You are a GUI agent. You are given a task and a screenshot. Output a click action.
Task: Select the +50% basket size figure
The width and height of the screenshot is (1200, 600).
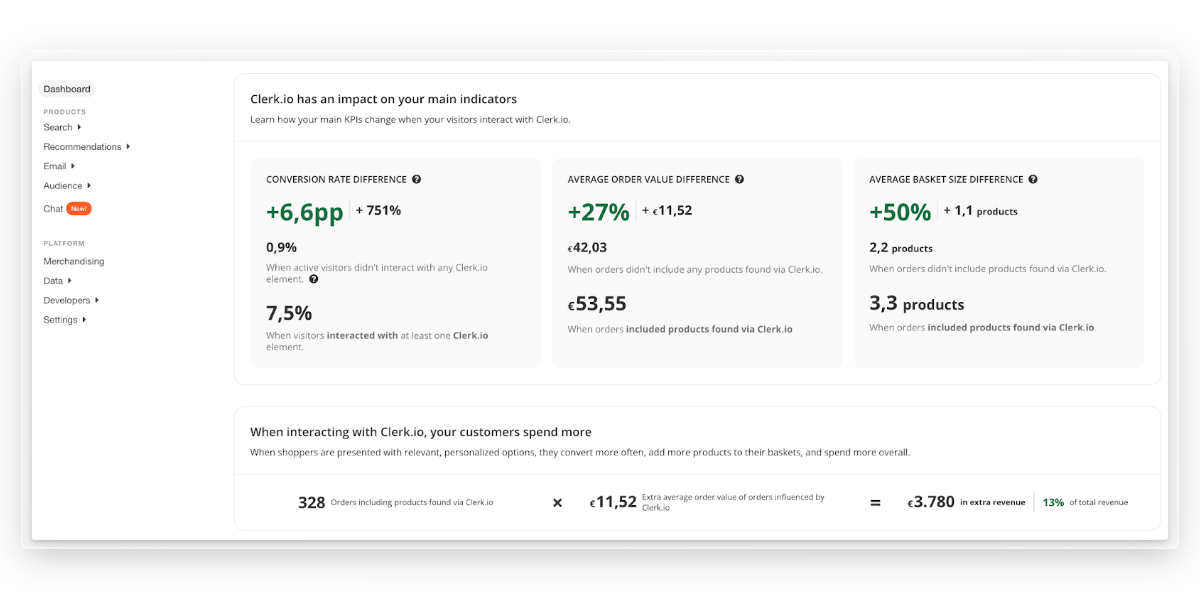tap(900, 212)
